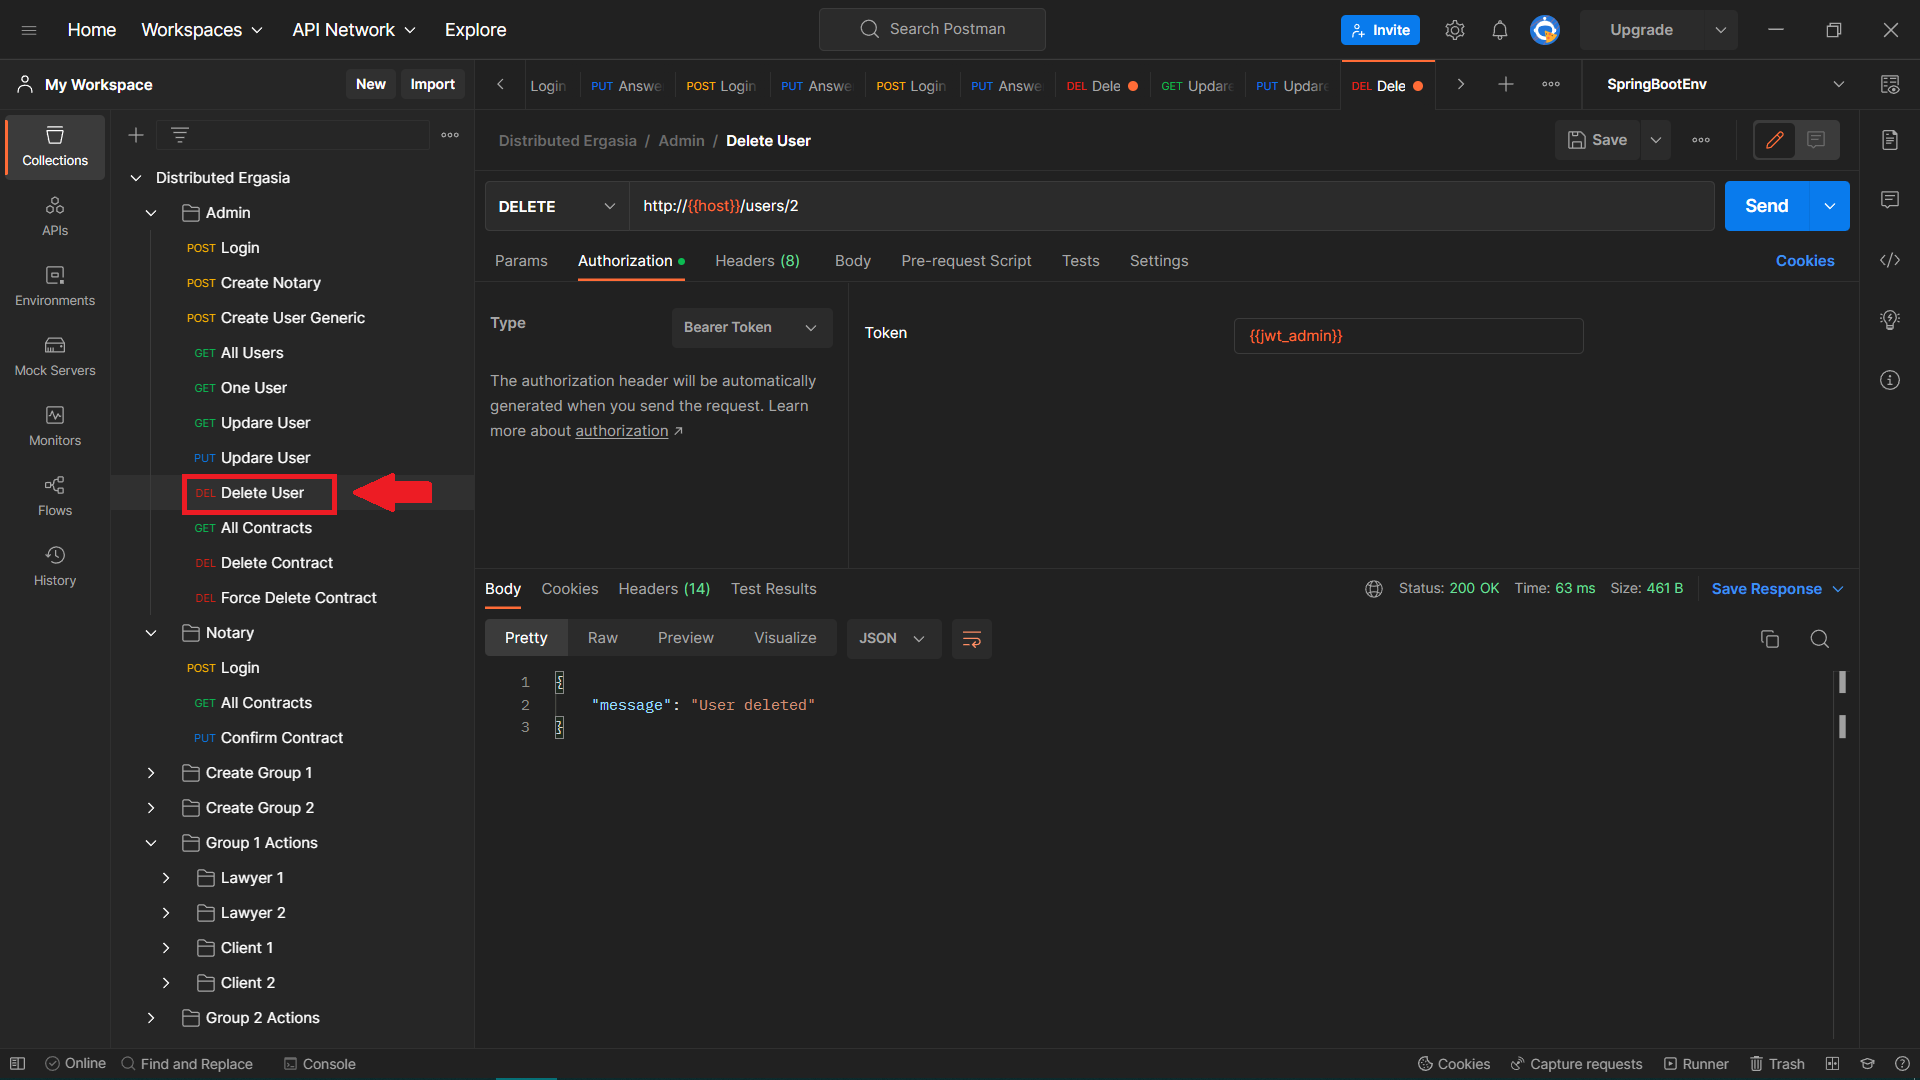Screen dimensions: 1920x1080
Task: Open the Send options arrow
Action: [1829, 206]
